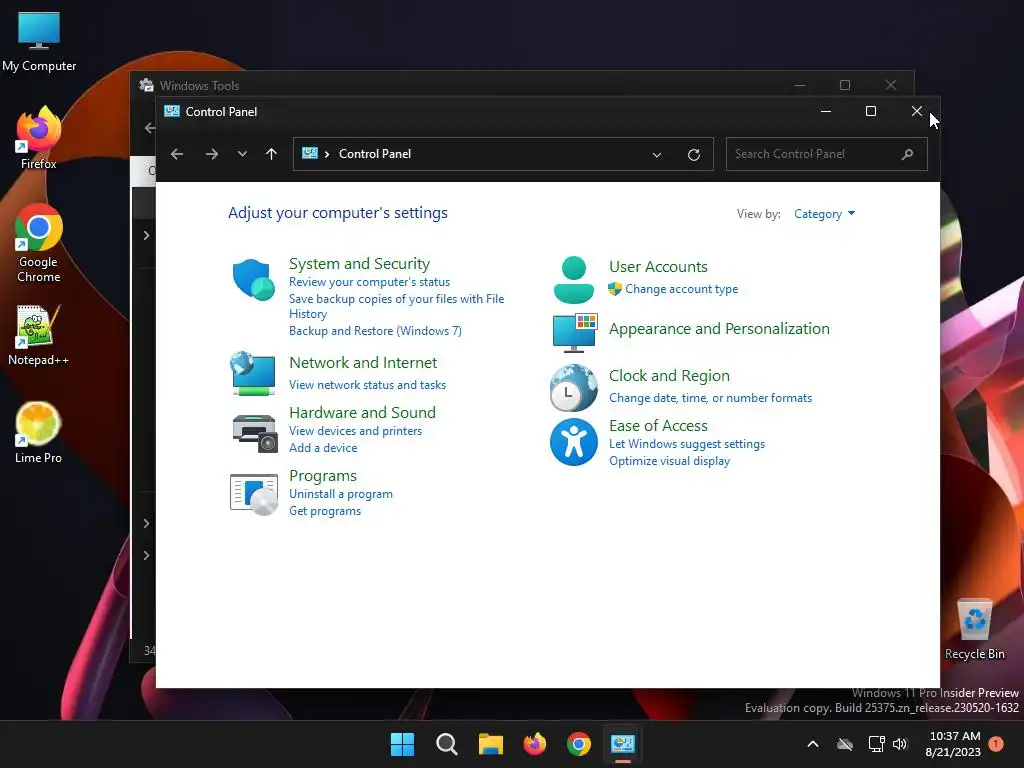Expand the Control Panel breadcrumb chevron

click(x=327, y=154)
